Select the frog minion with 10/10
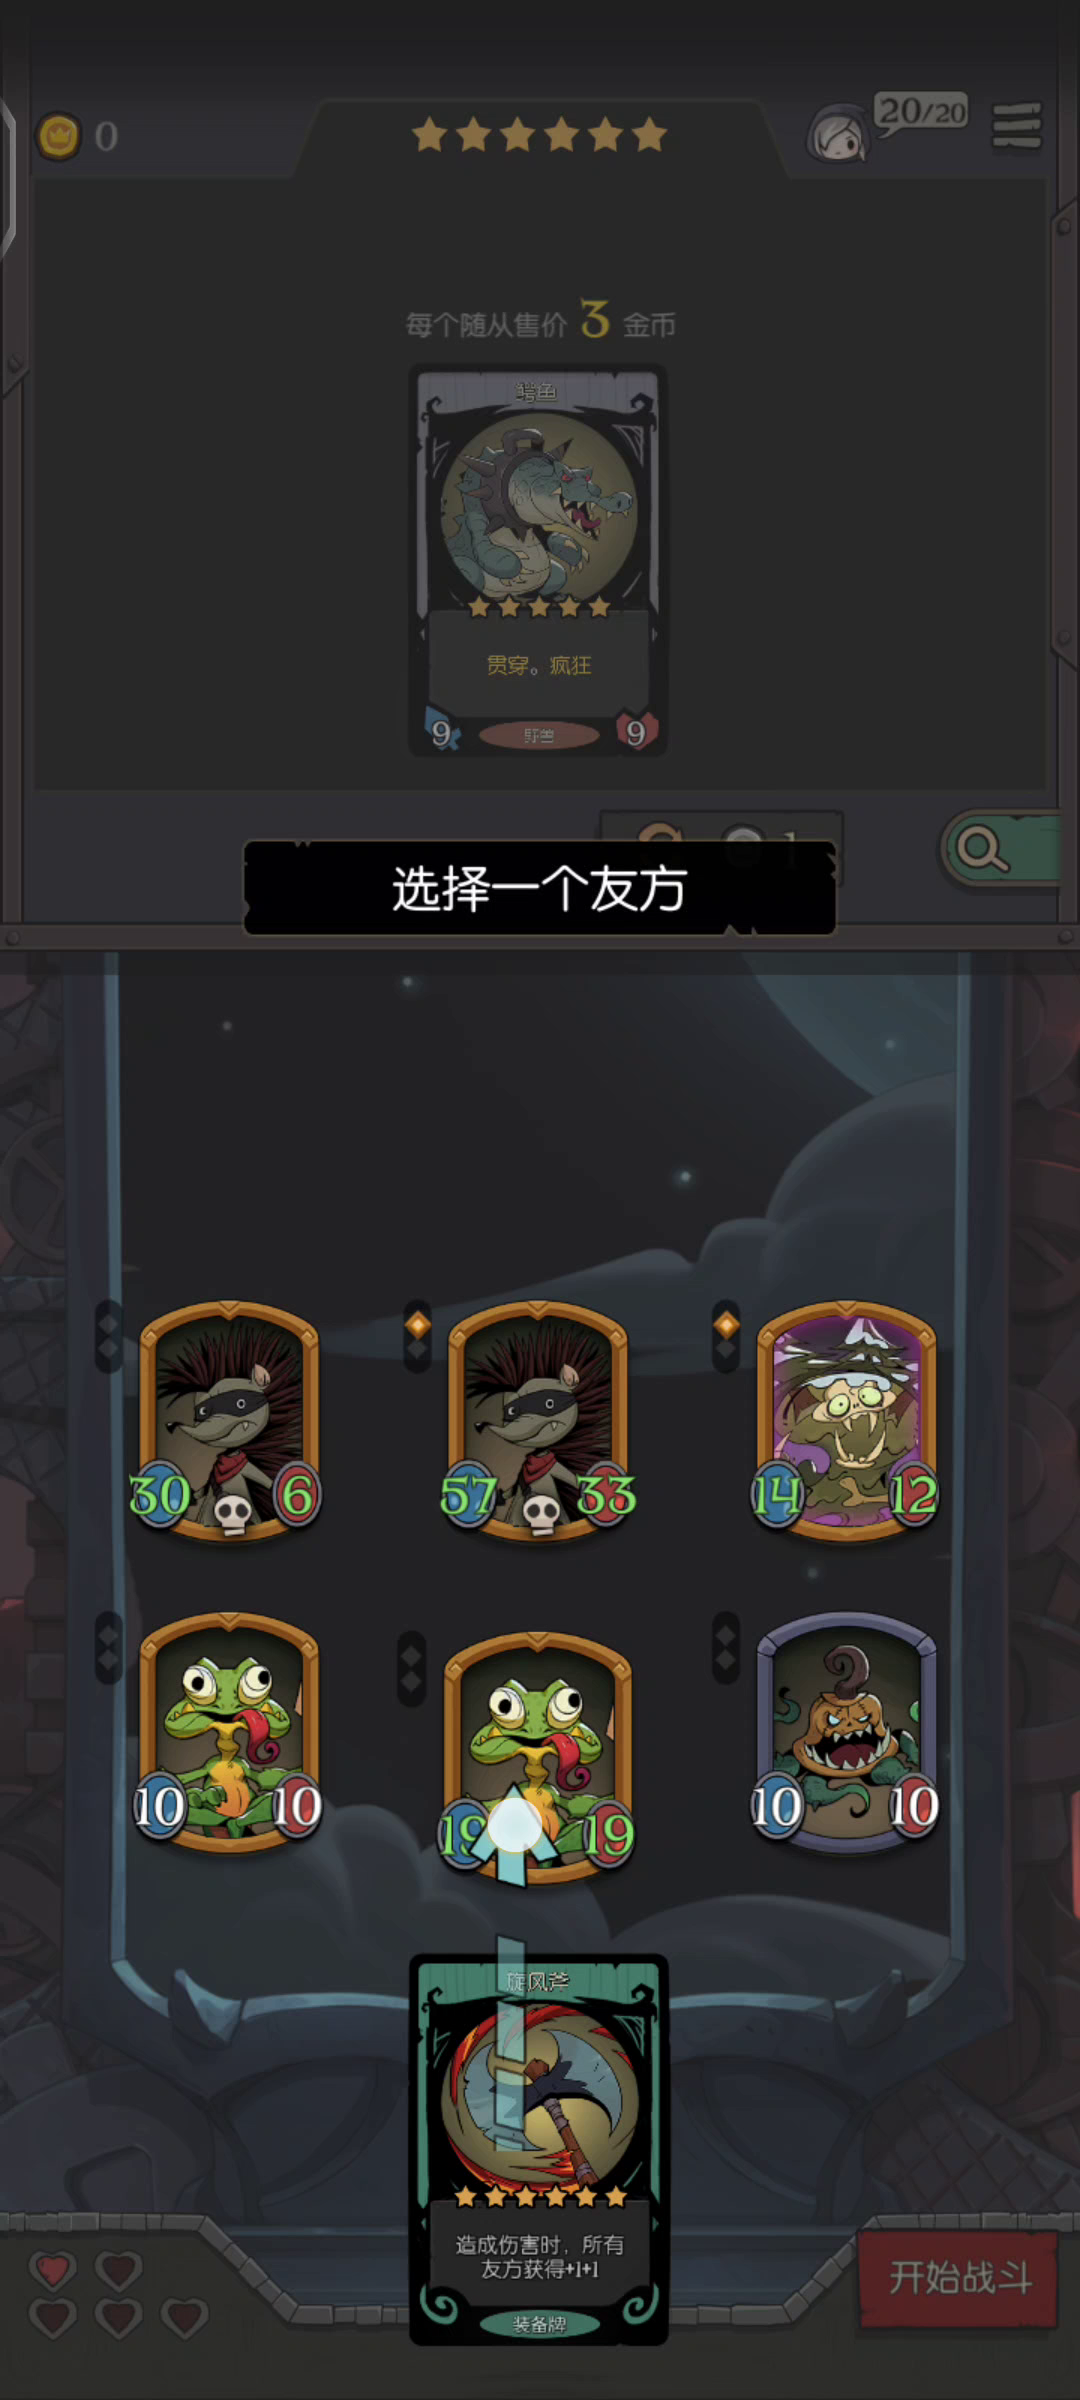 pos(229,1732)
